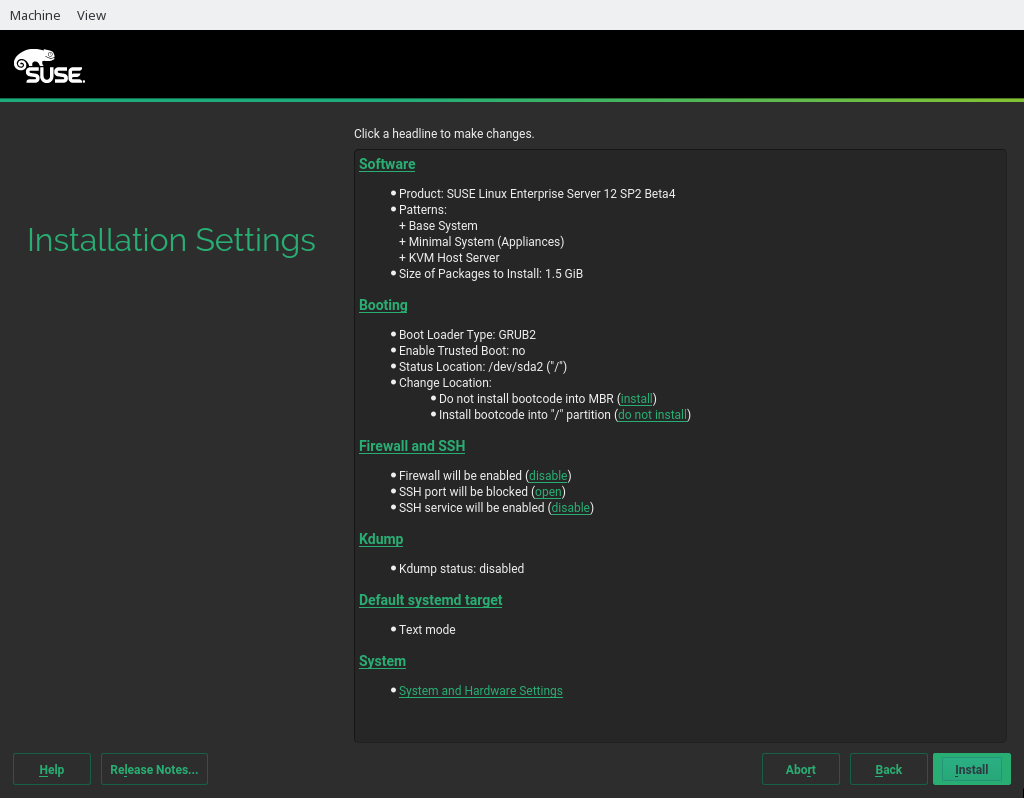This screenshot has height=798, width=1024.
Task: Go Back to the previous step
Action: click(888, 769)
